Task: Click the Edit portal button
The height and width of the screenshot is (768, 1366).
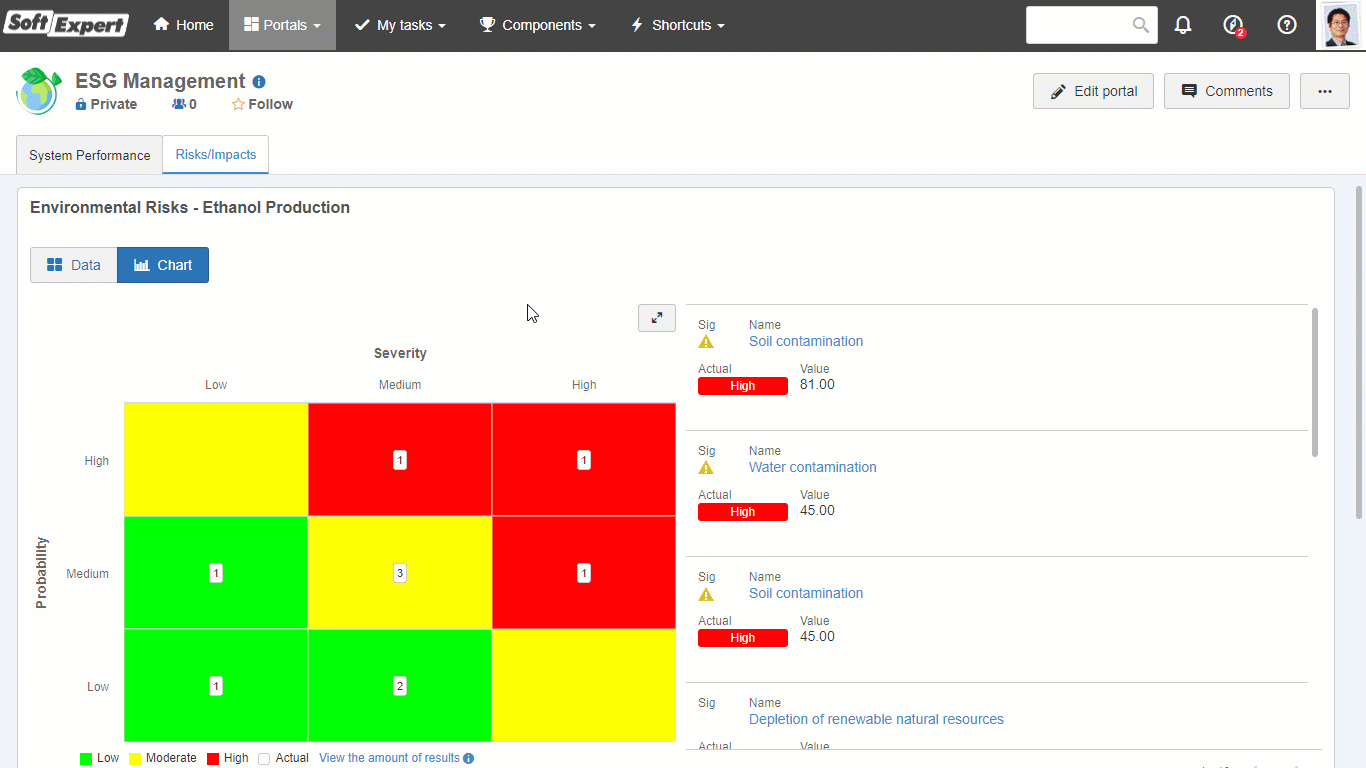Action: tap(1093, 91)
